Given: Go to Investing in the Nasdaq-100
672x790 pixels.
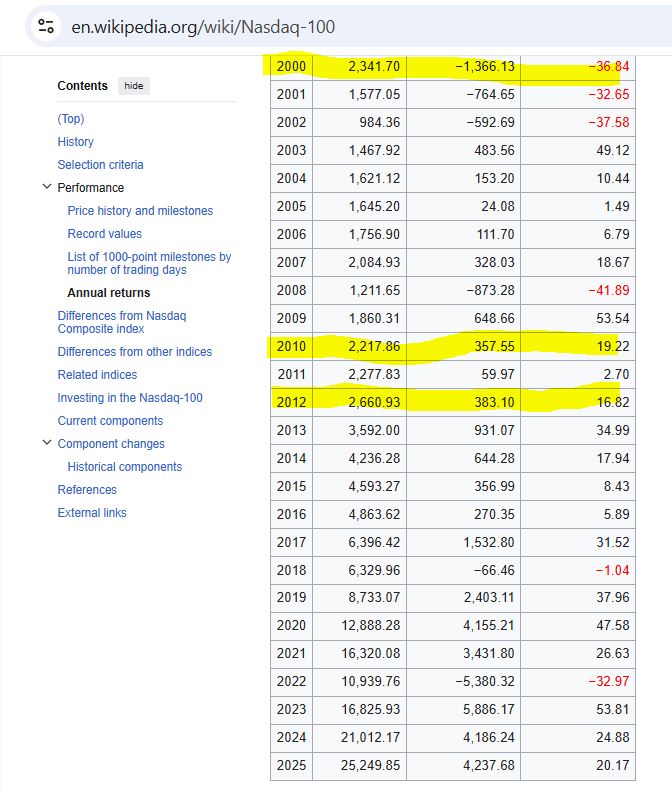Looking at the screenshot, I should (x=130, y=398).
